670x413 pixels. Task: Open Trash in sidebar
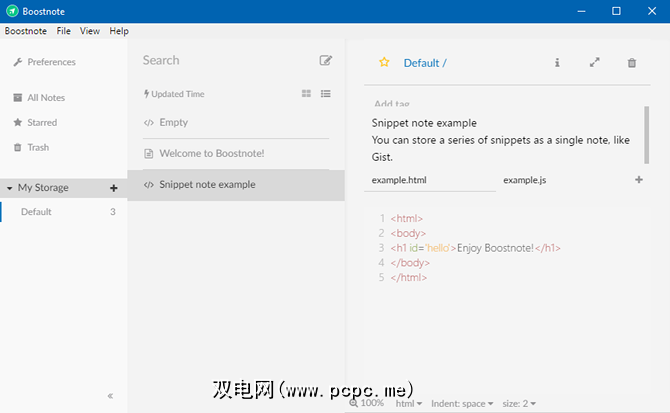coord(31,147)
